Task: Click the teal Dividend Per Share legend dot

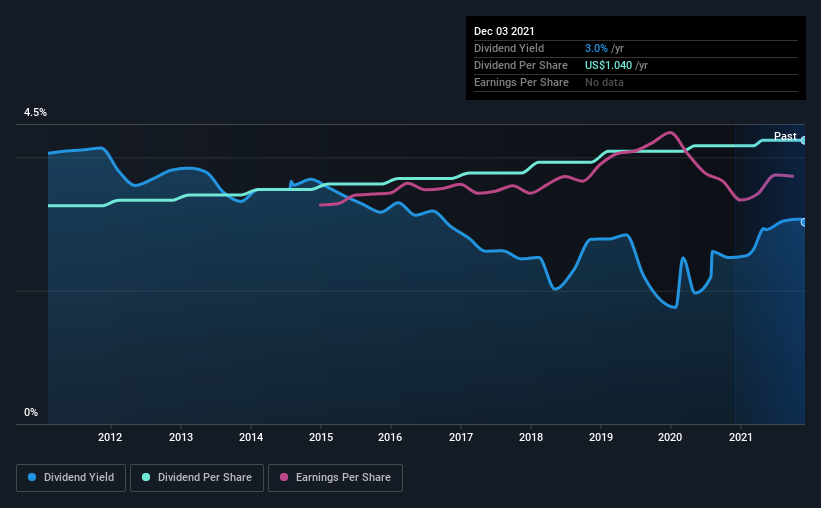Action: point(146,477)
